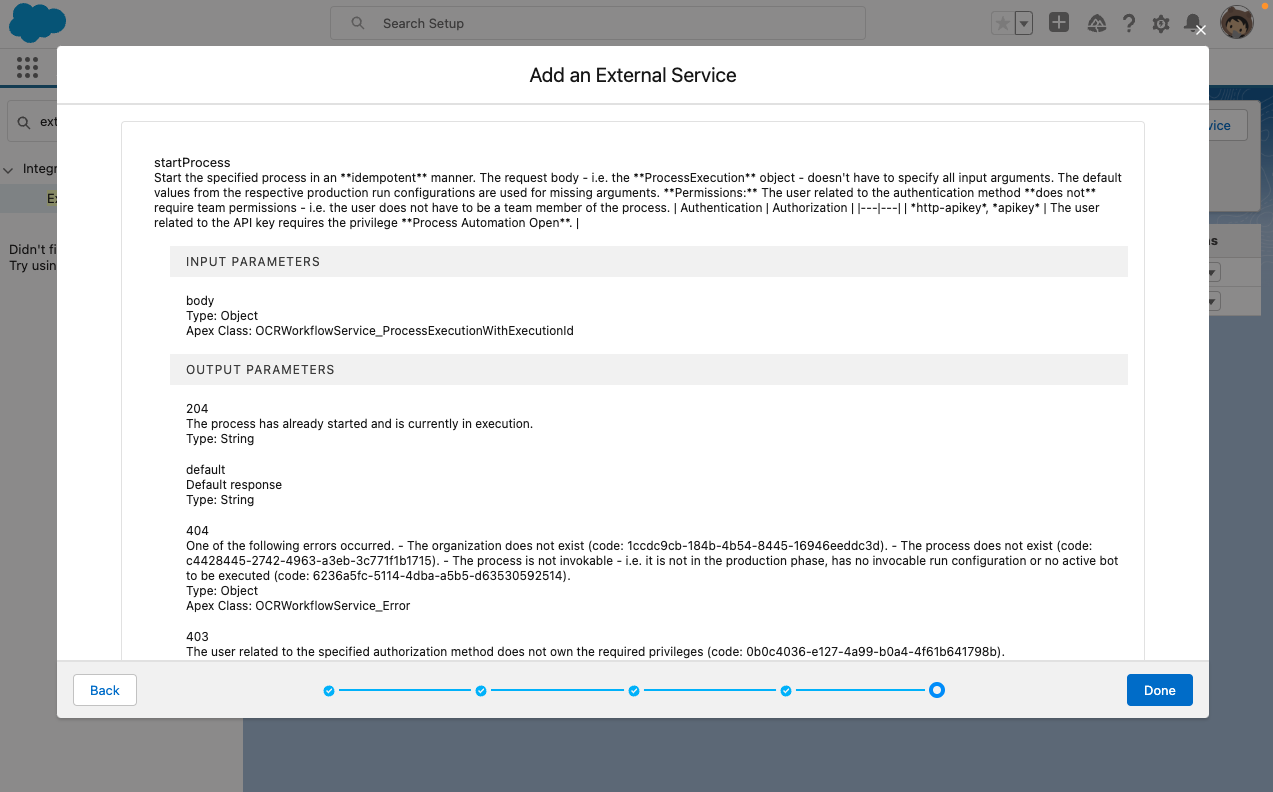1273x792 pixels.
Task: Open the Help question mark icon
Action: pos(1128,24)
